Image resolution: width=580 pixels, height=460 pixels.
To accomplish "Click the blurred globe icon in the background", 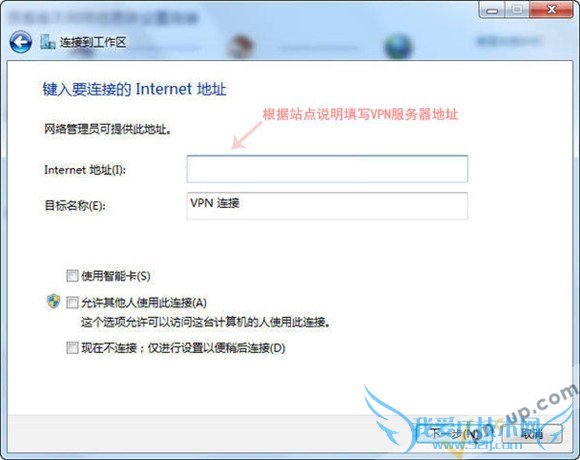I will 398,46.
